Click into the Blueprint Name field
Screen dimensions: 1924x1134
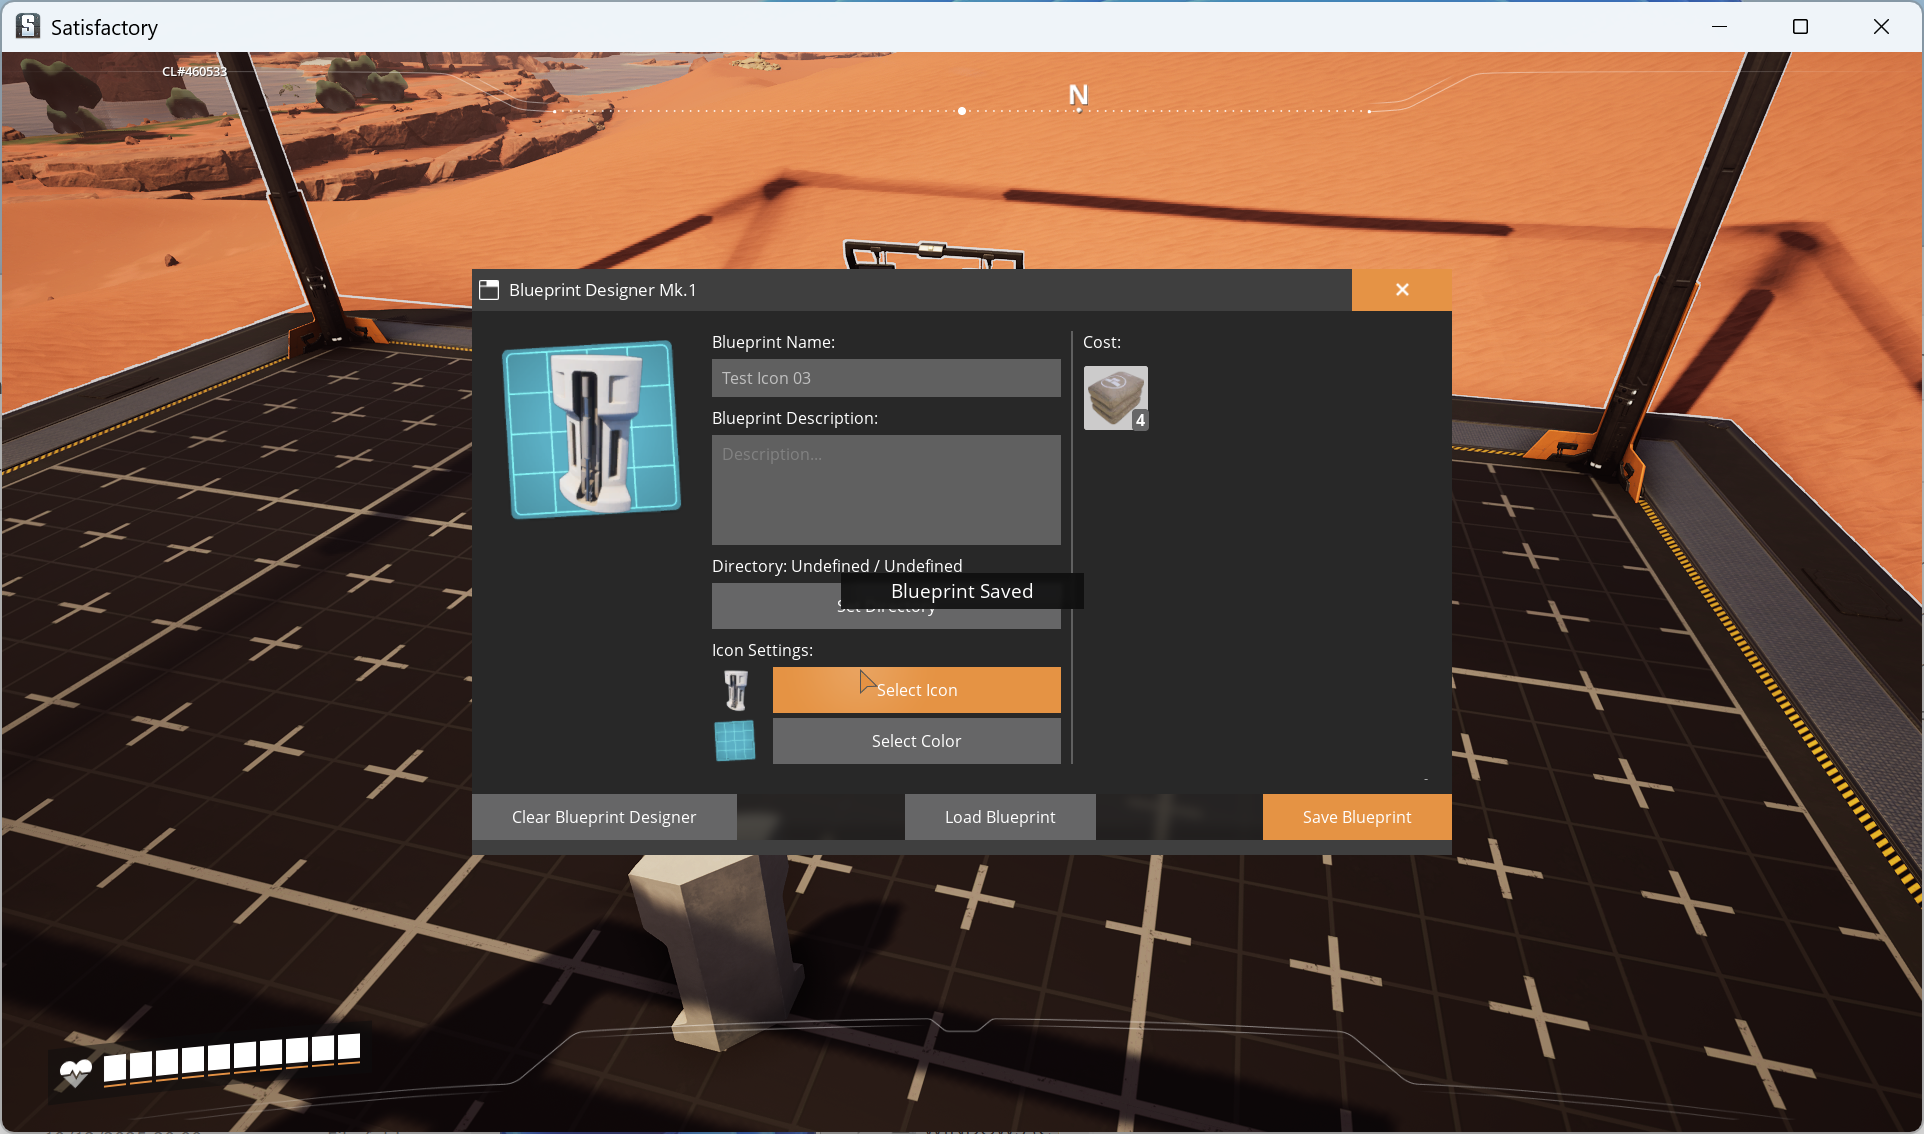tap(886, 378)
